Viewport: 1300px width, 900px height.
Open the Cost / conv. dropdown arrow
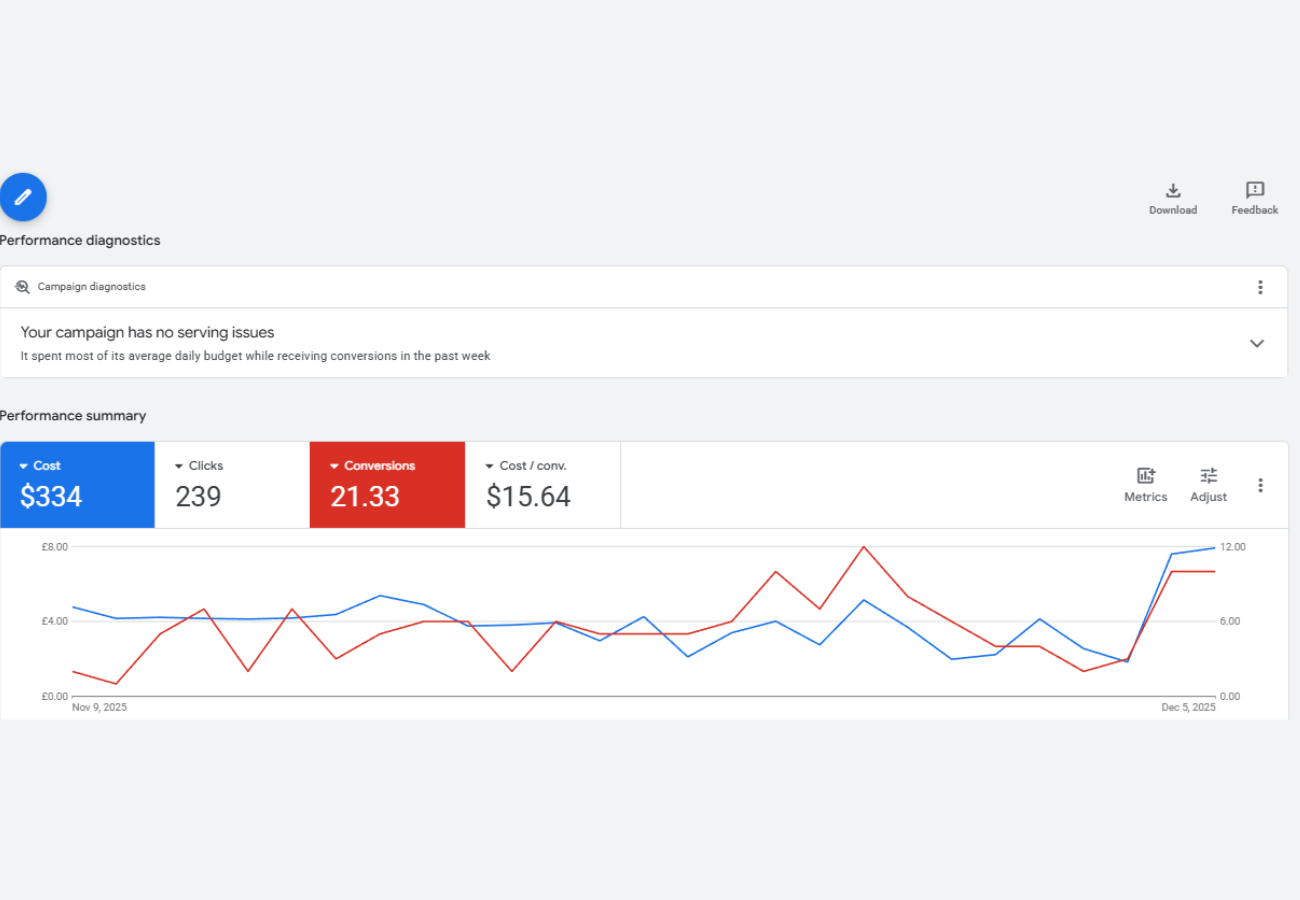490,466
